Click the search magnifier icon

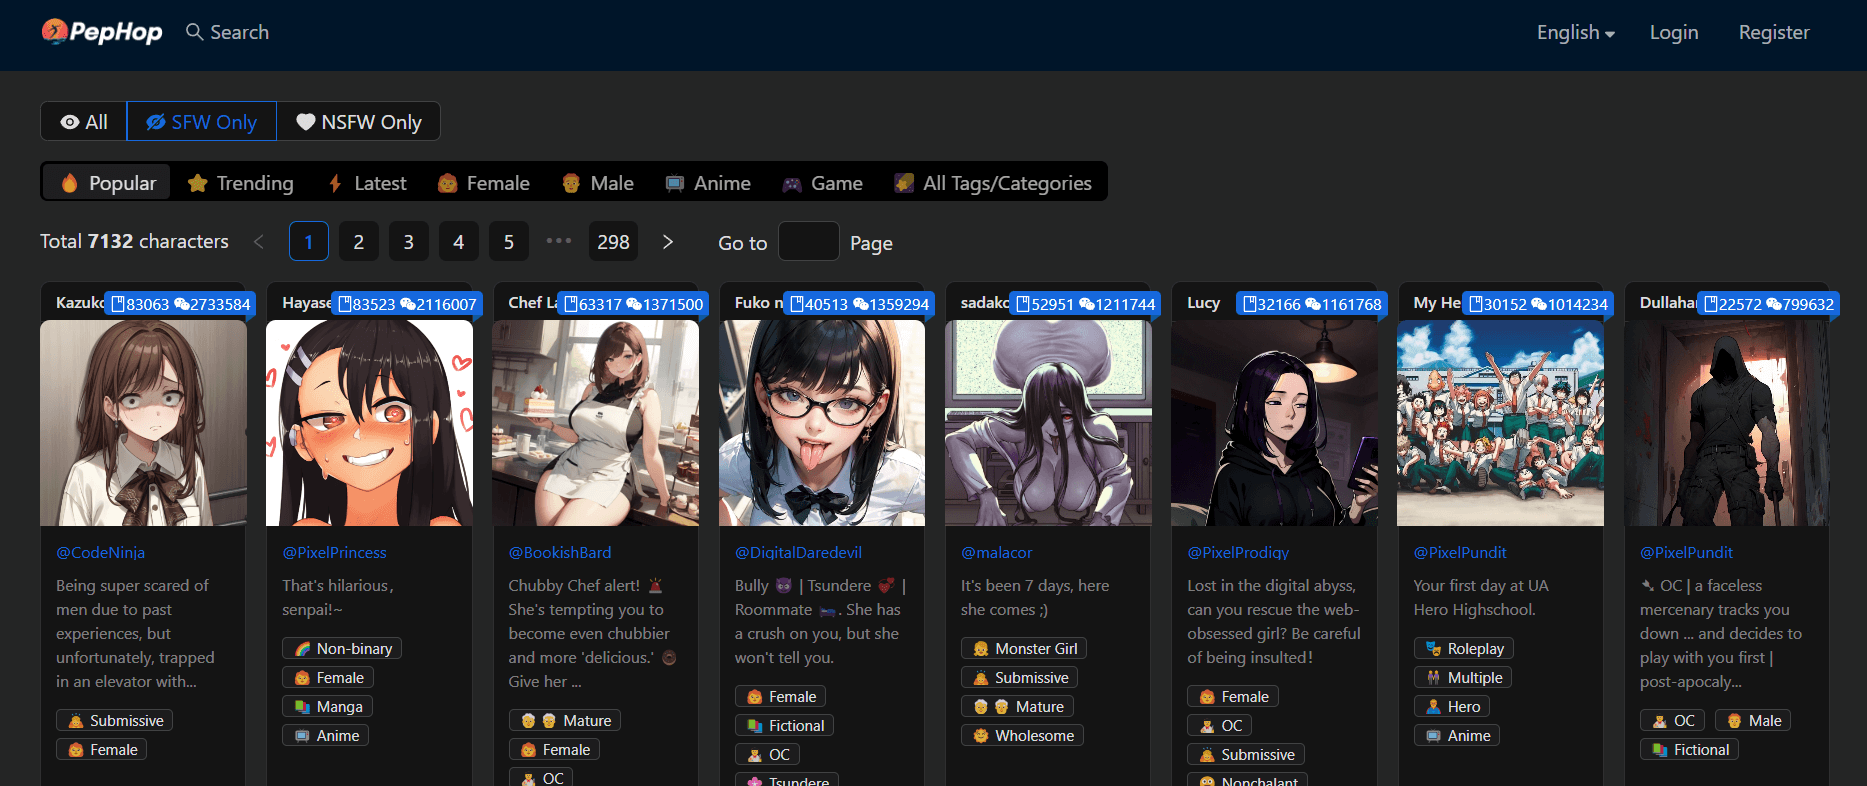[x=194, y=32]
